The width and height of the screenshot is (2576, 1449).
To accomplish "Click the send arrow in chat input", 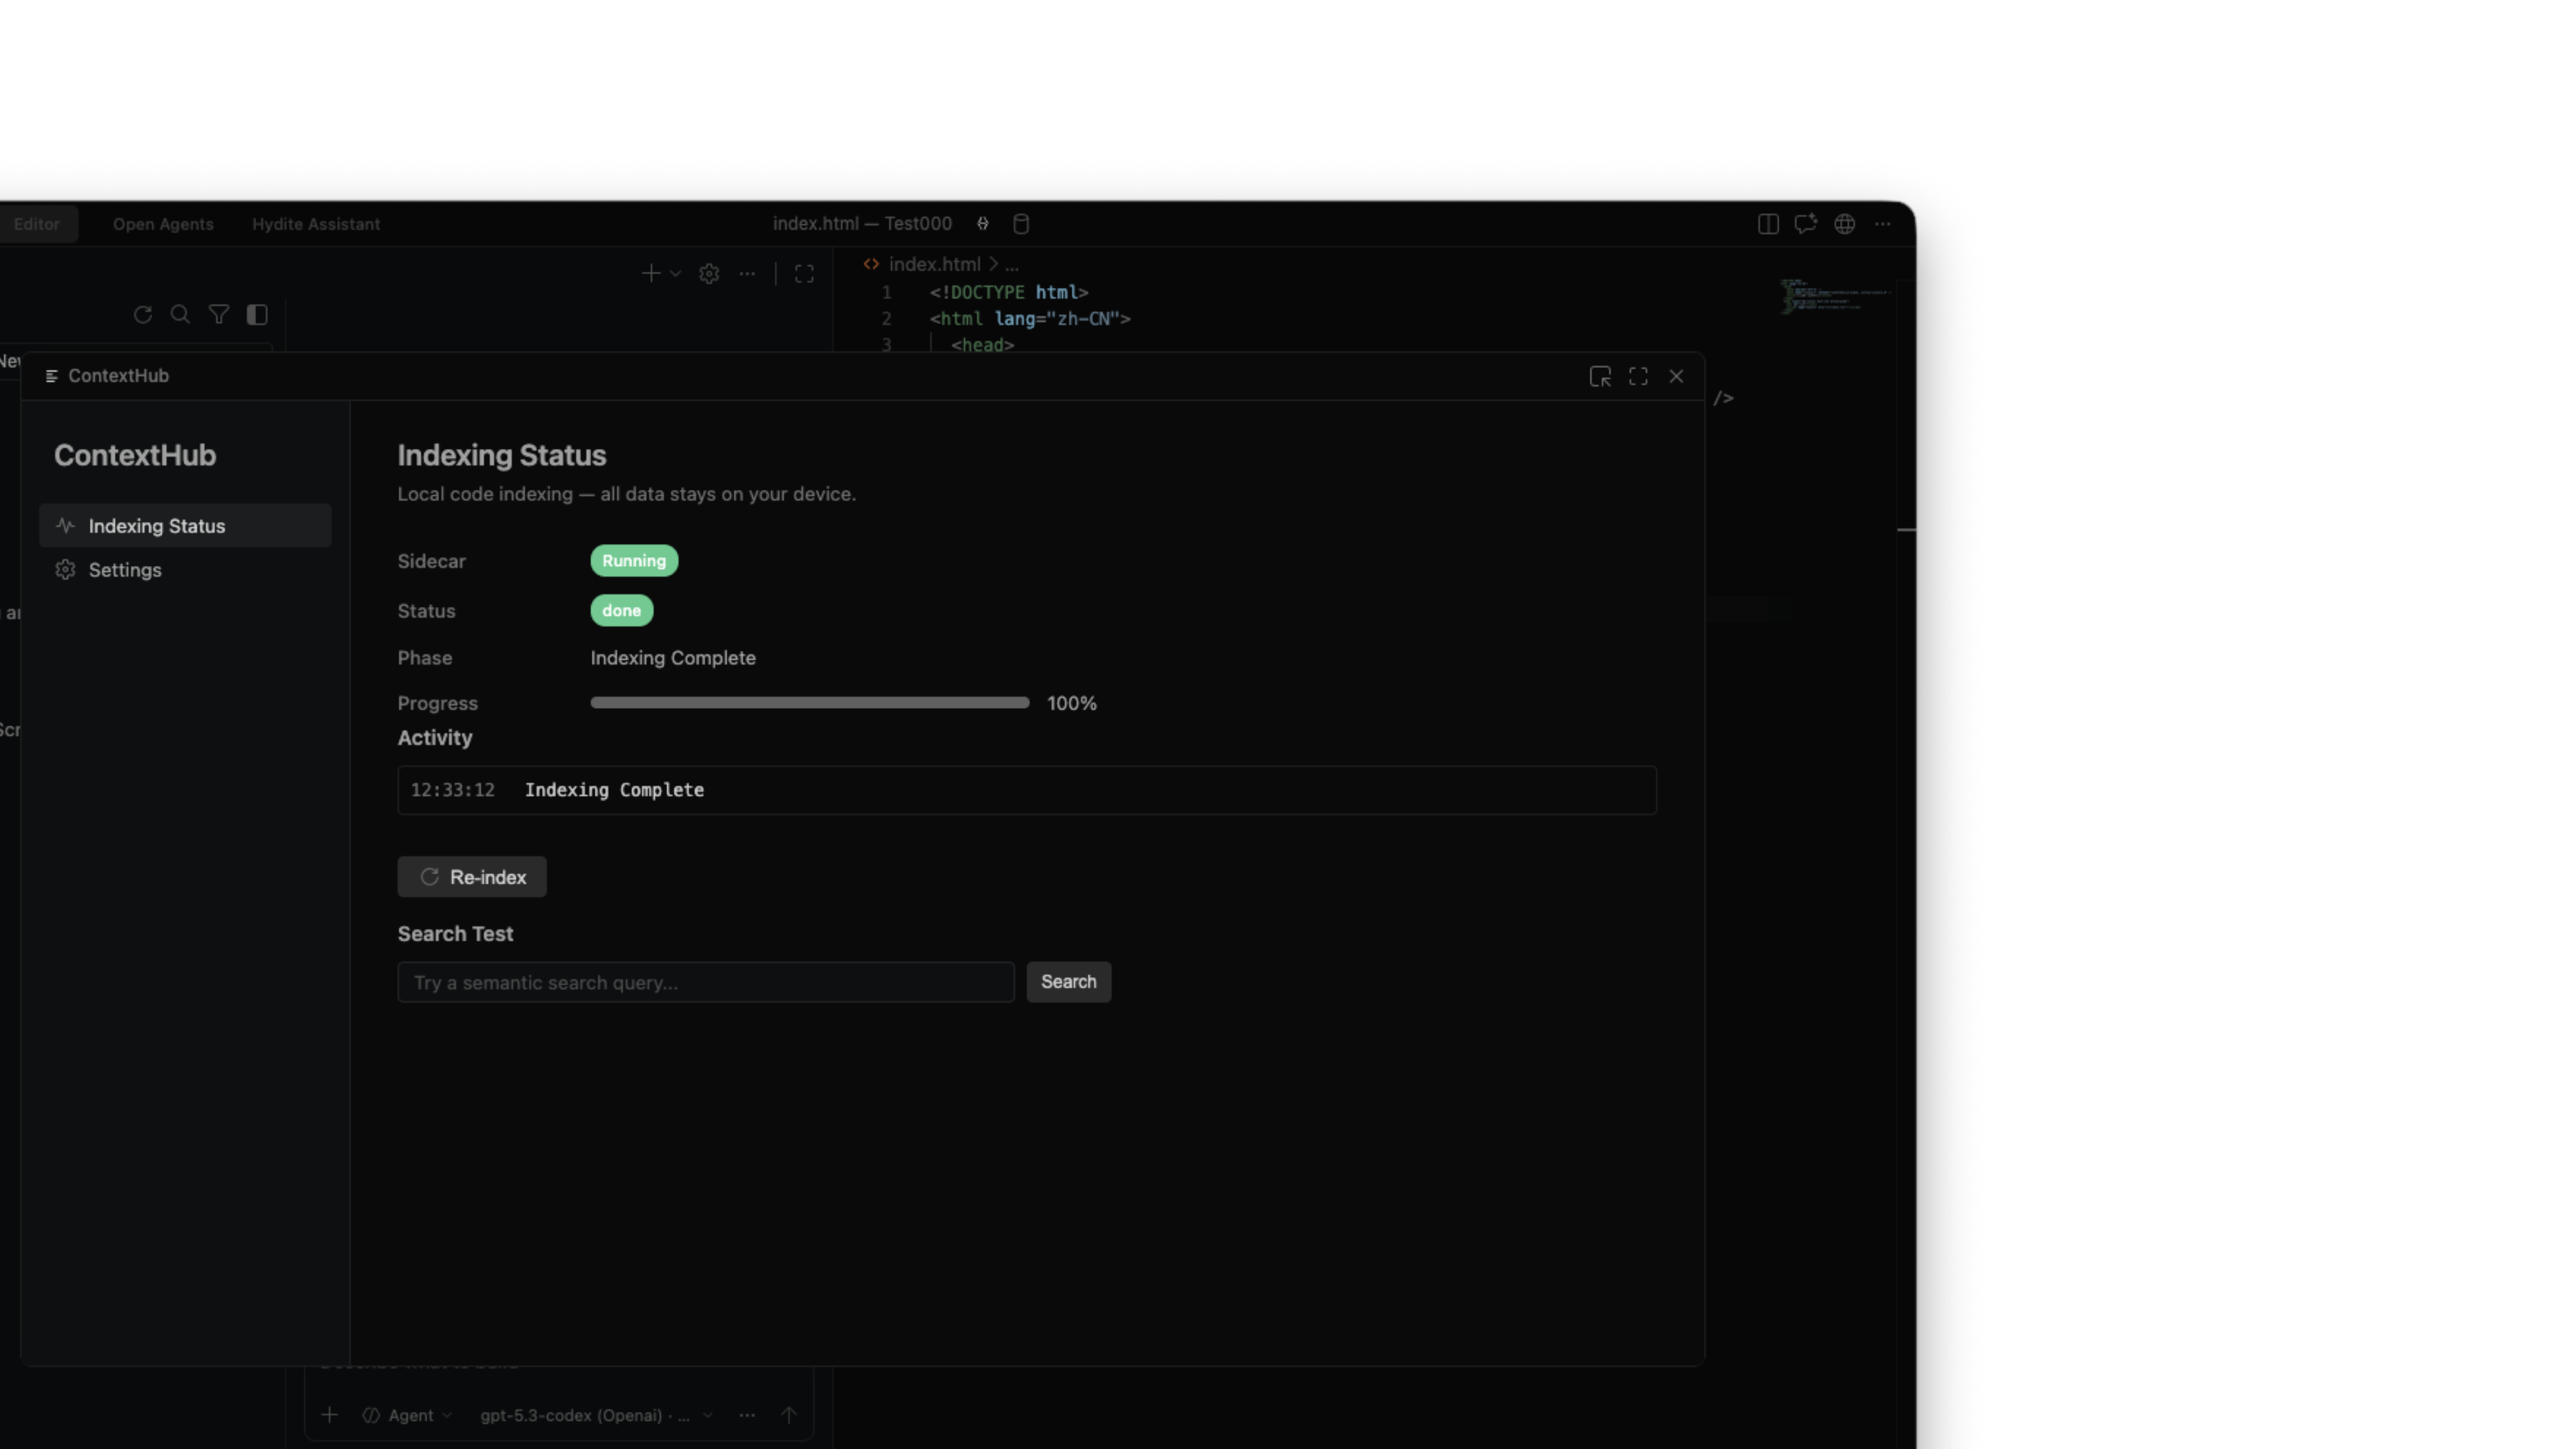I will pyautogui.click(x=789, y=1415).
